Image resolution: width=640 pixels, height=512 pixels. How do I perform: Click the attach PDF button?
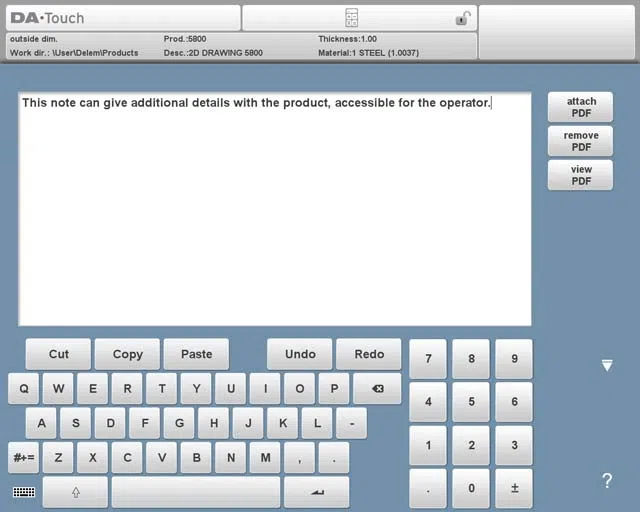[580, 107]
